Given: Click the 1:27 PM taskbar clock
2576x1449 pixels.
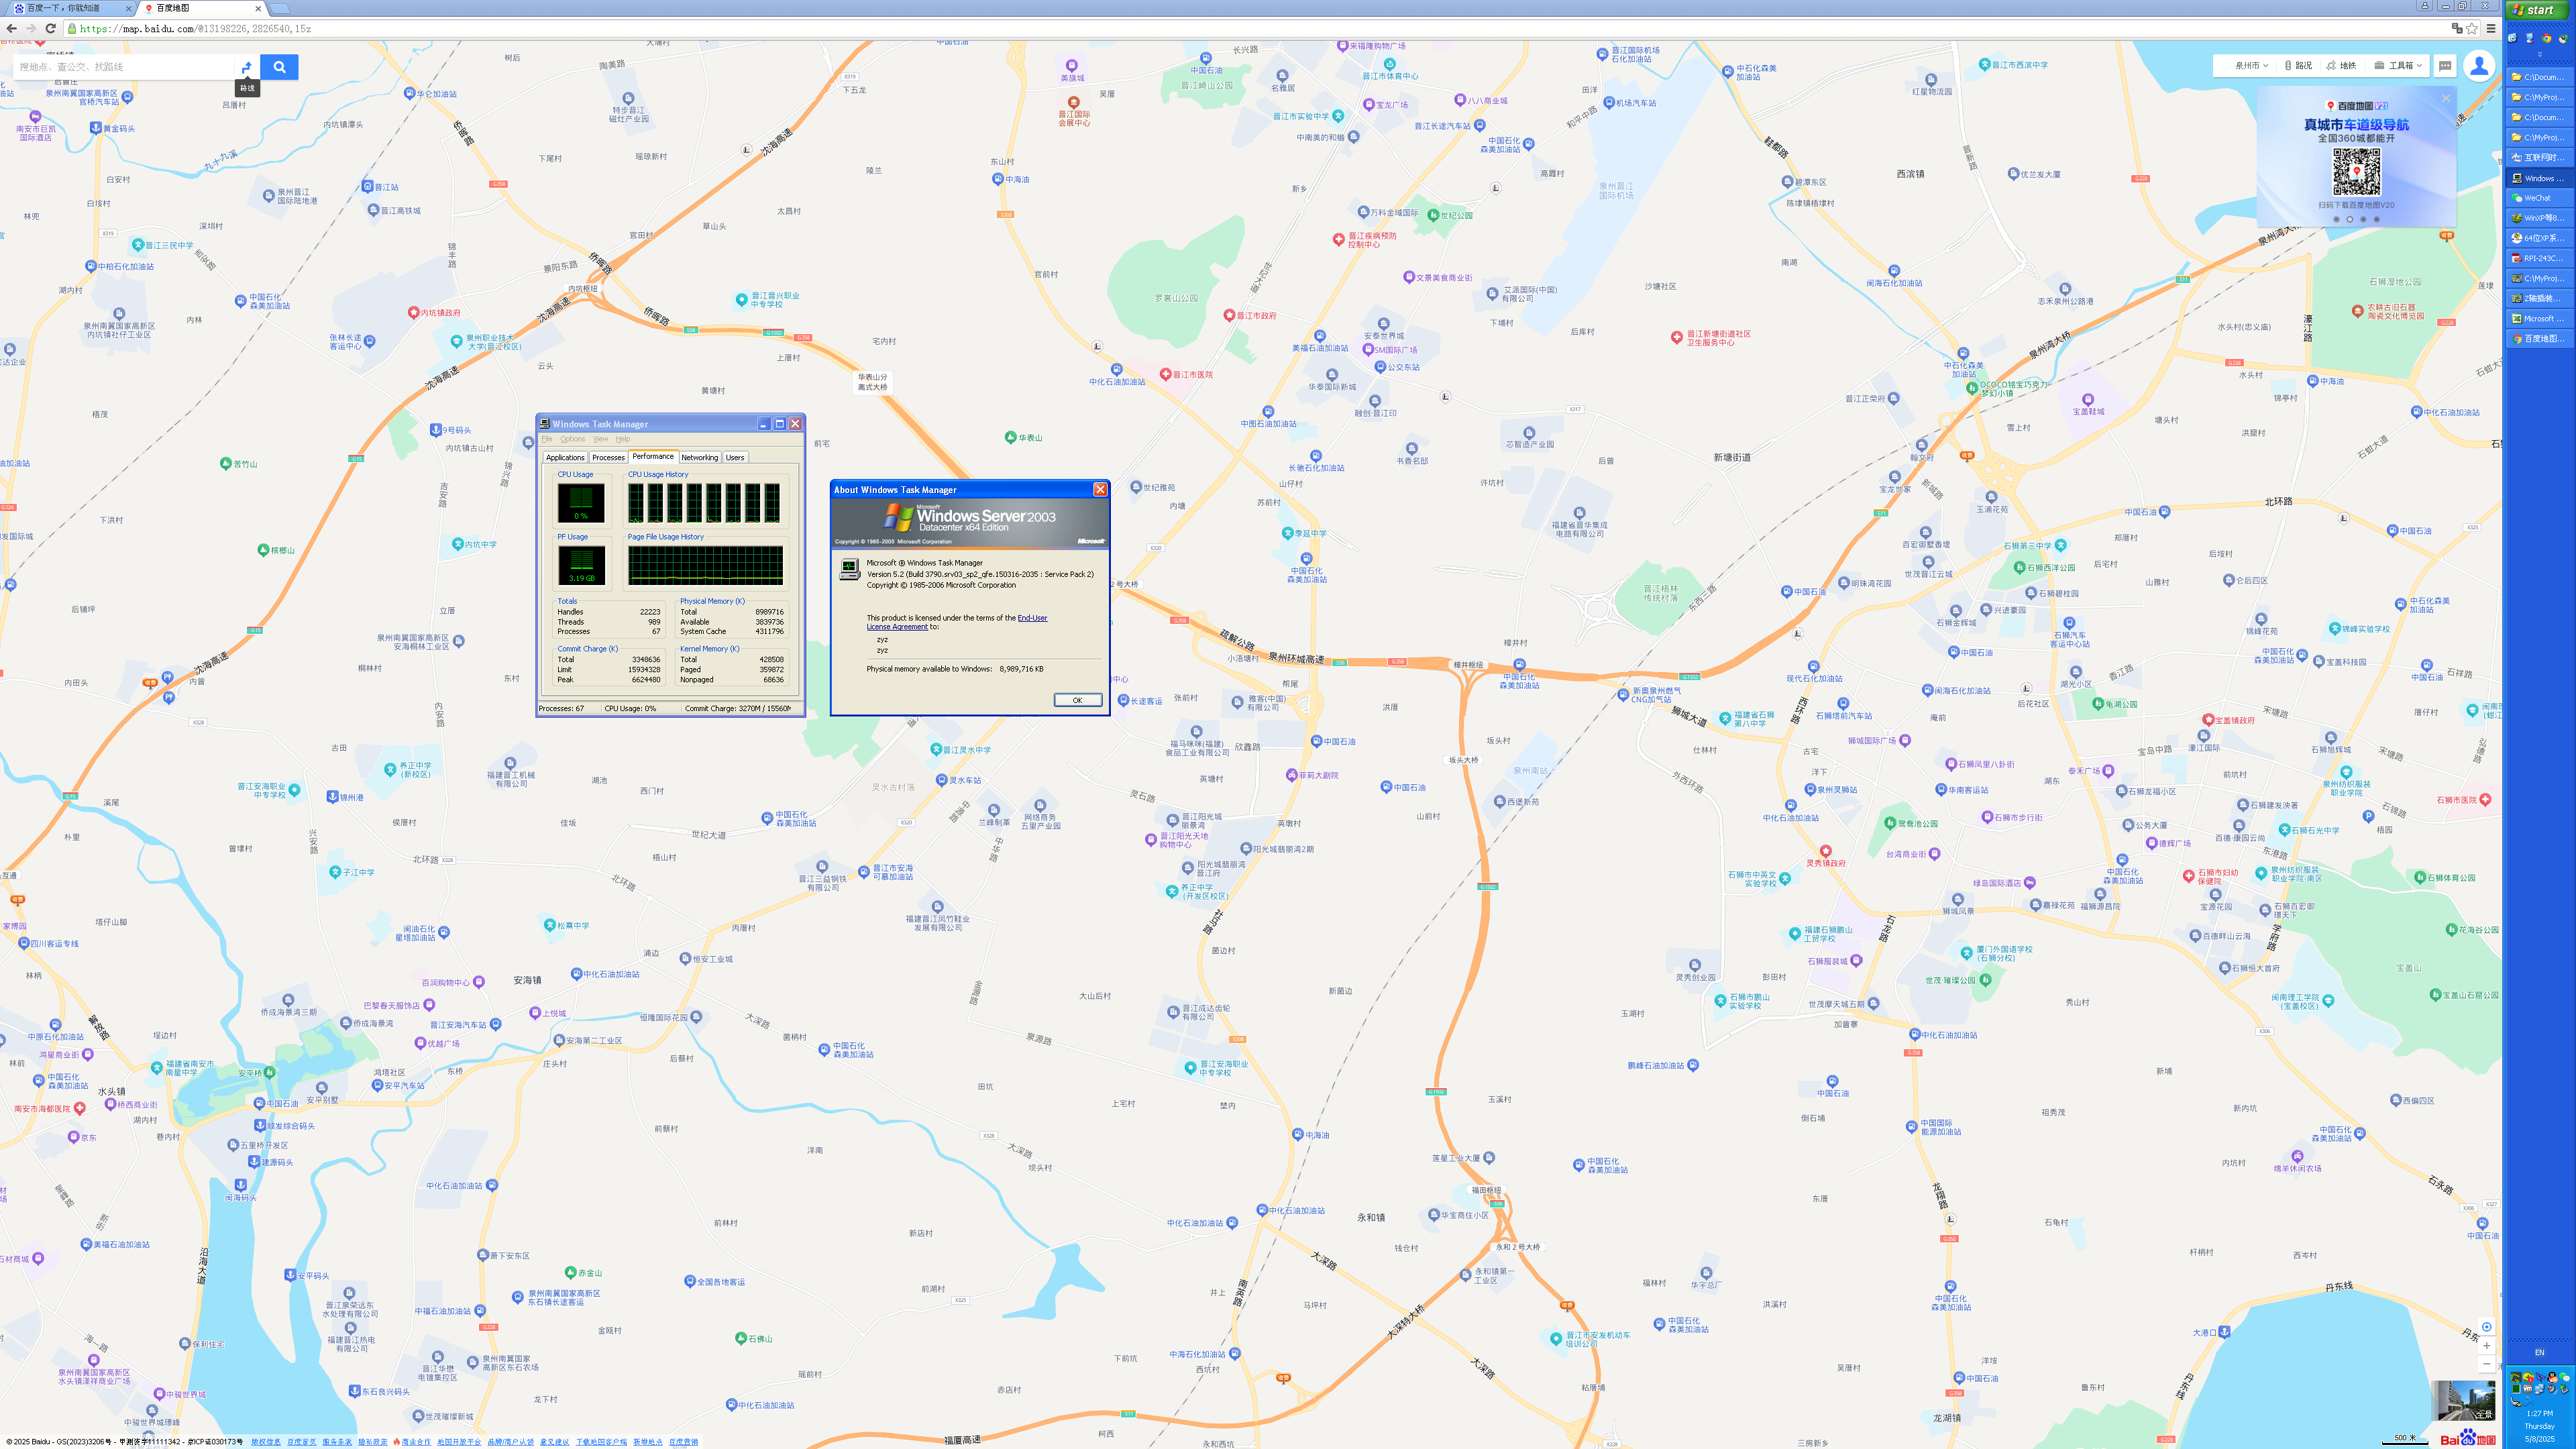Looking at the screenshot, I should (2540, 1414).
